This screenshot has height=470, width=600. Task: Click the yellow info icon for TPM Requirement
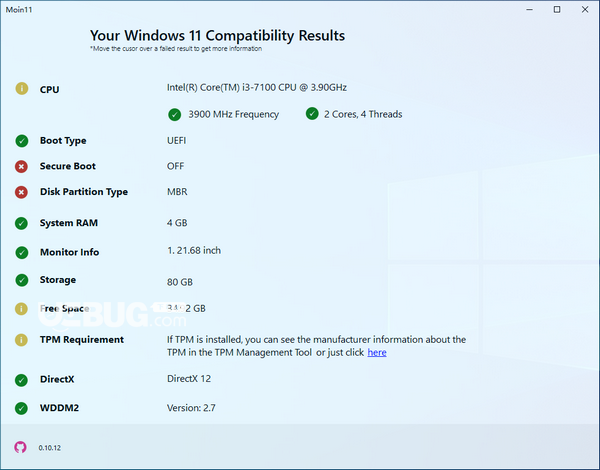click(x=21, y=340)
